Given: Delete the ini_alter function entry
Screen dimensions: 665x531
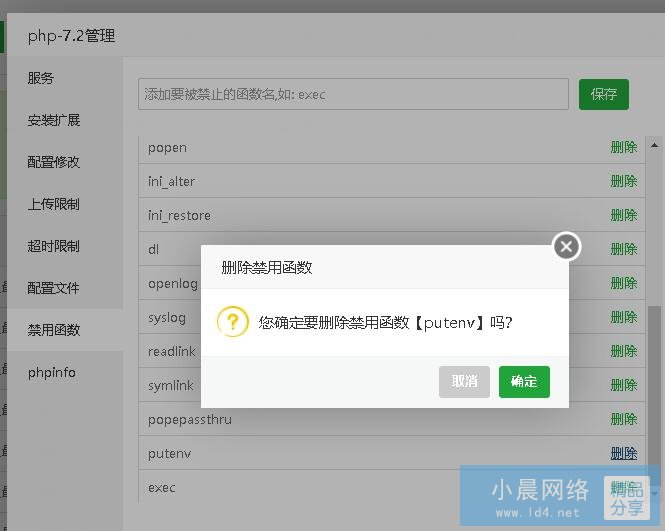Looking at the screenshot, I should (624, 181).
